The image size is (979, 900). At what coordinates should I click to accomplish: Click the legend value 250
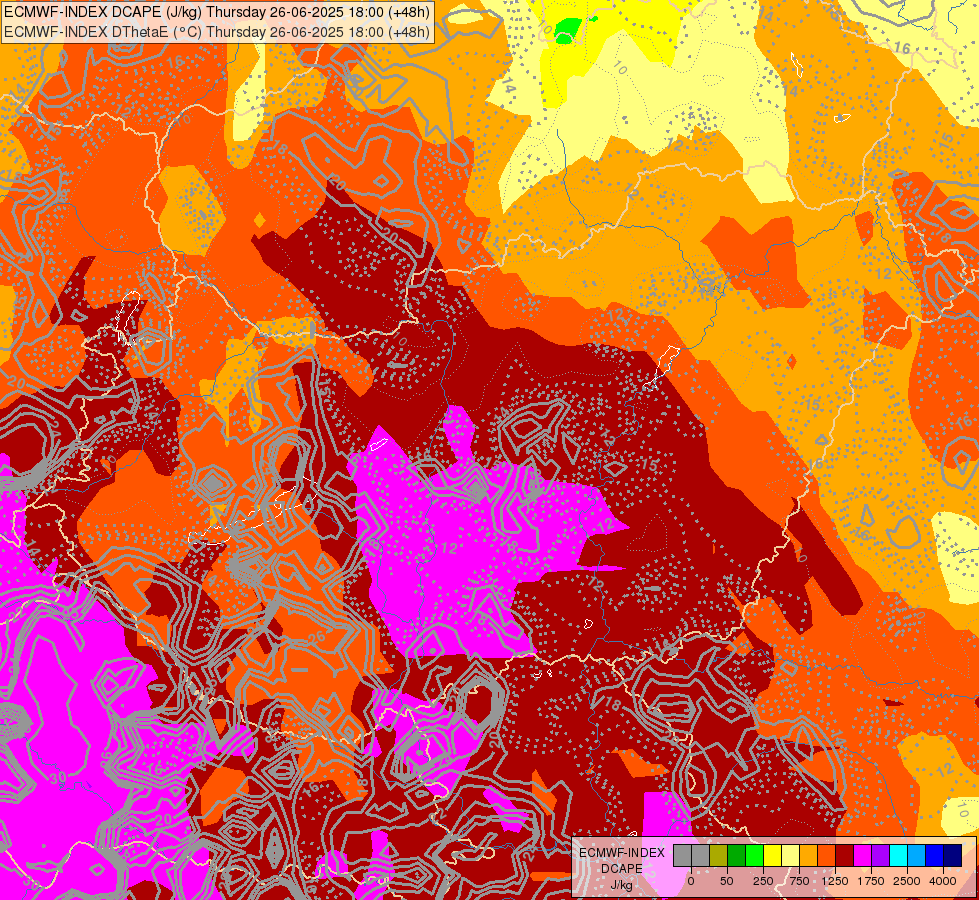tap(763, 881)
